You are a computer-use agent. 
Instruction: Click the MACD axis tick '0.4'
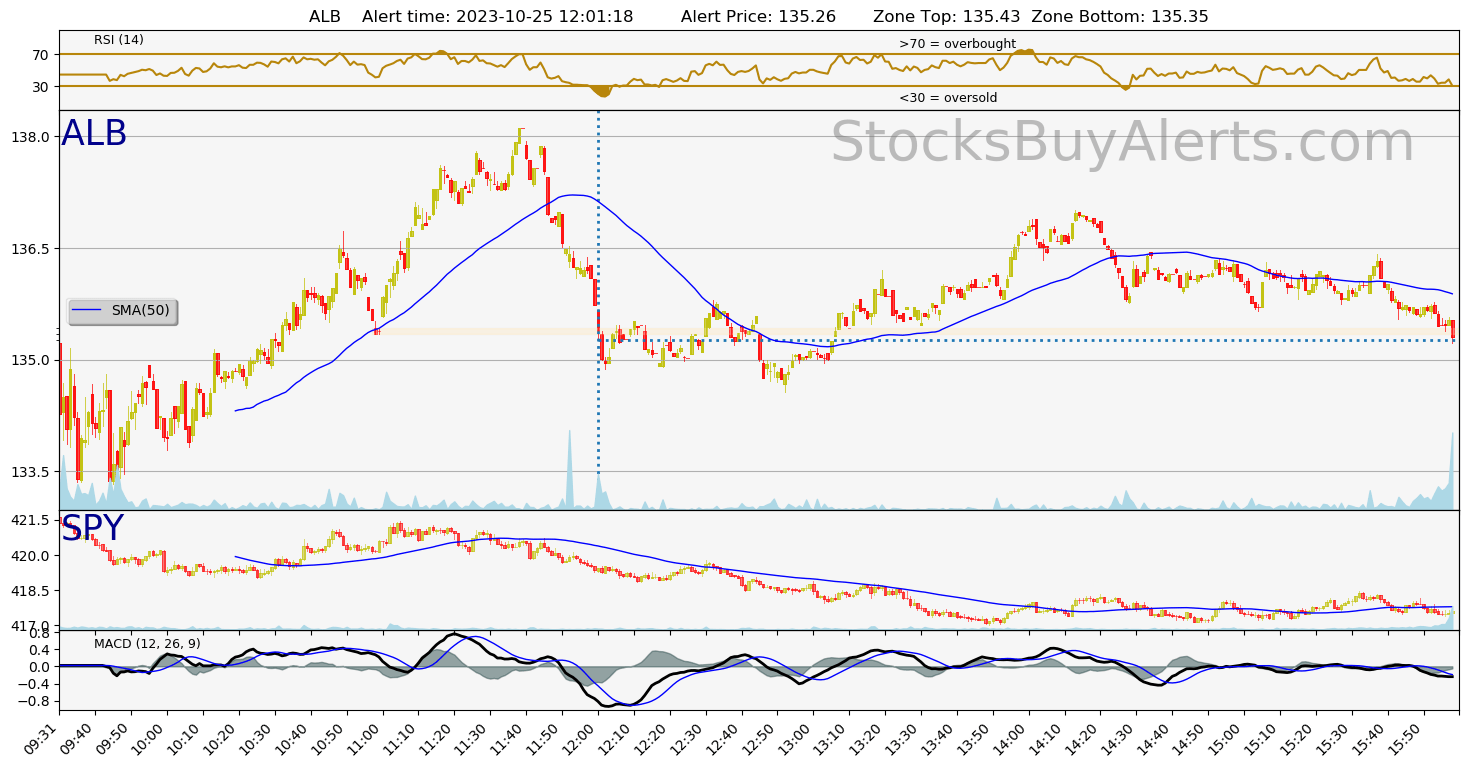[38, 649]
